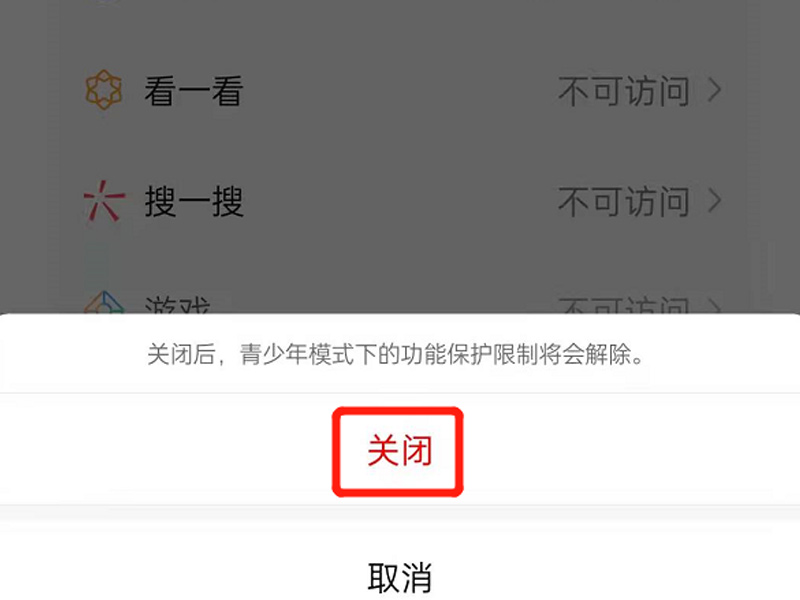Image resolution: width=800 pixels, height=600 pixels.
Task: Dismiss the sheet with 取消
Action: (399, 578)
